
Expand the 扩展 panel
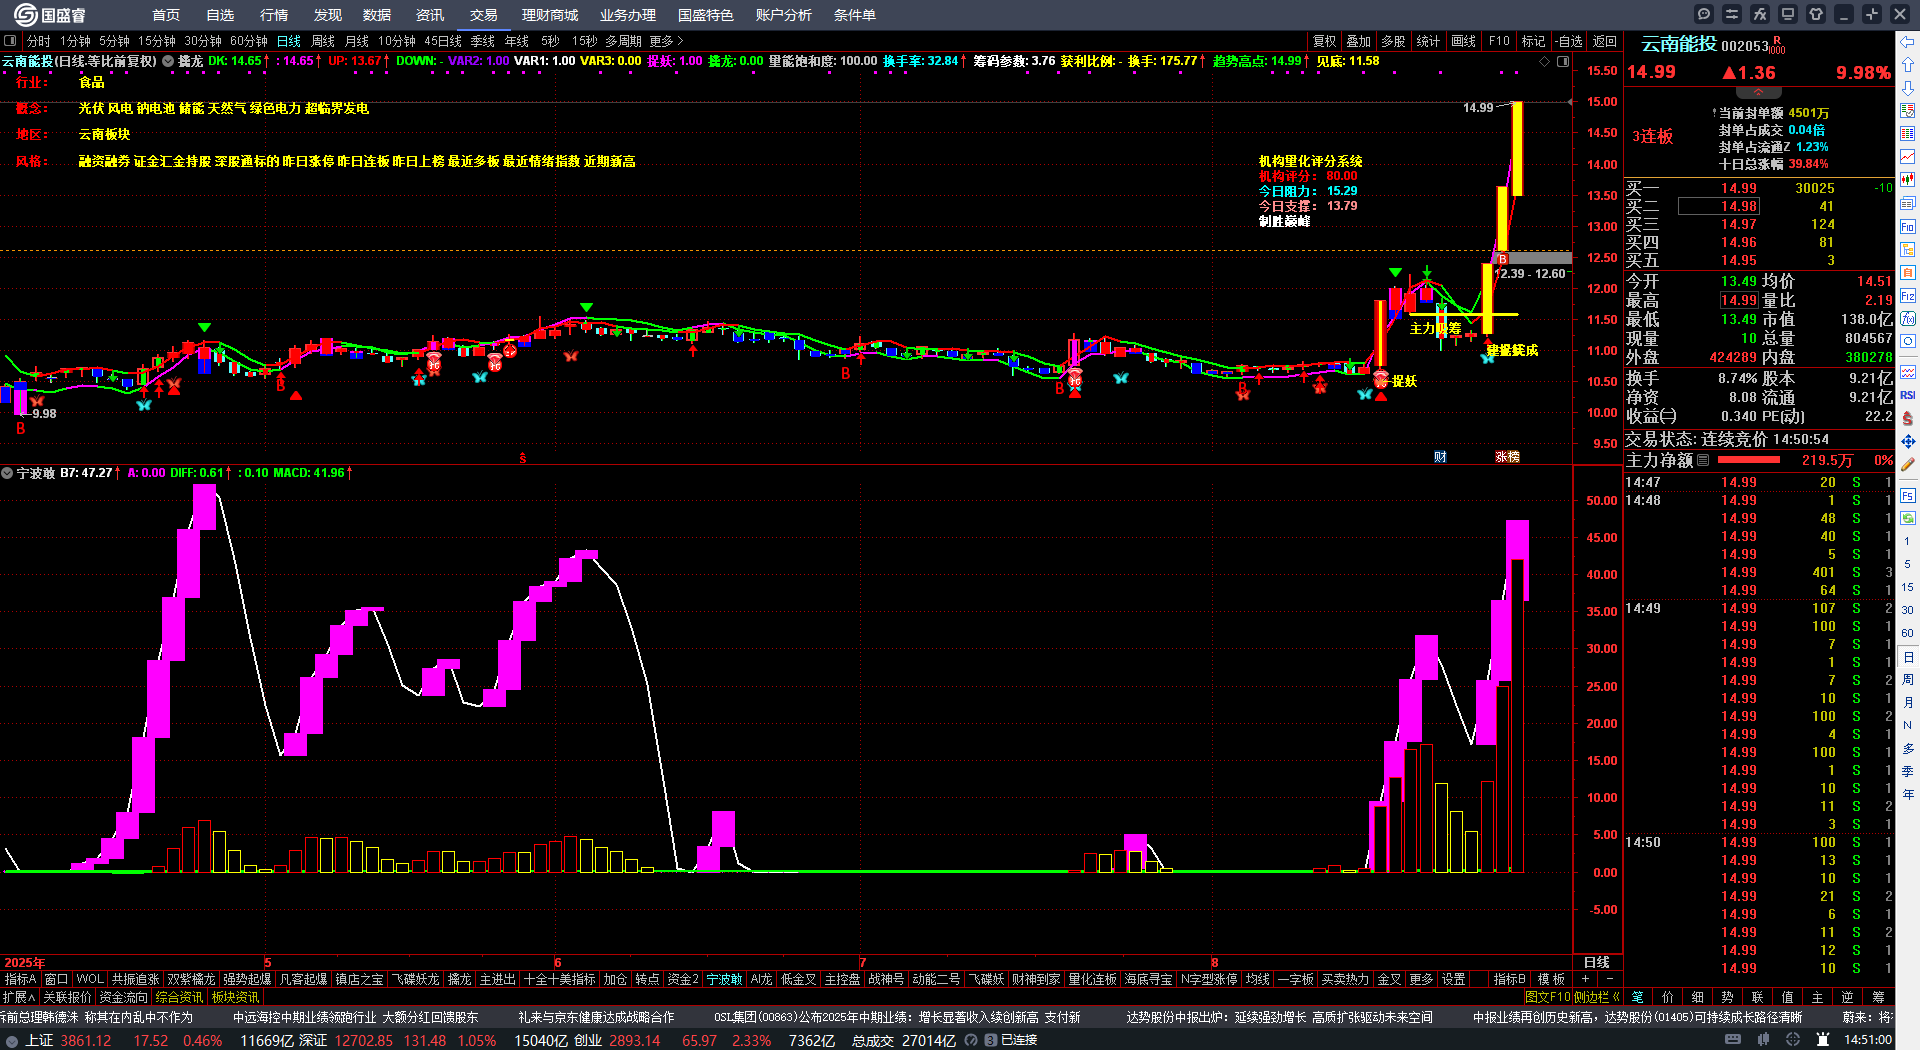pyautogui.click(x=19, y=997)
